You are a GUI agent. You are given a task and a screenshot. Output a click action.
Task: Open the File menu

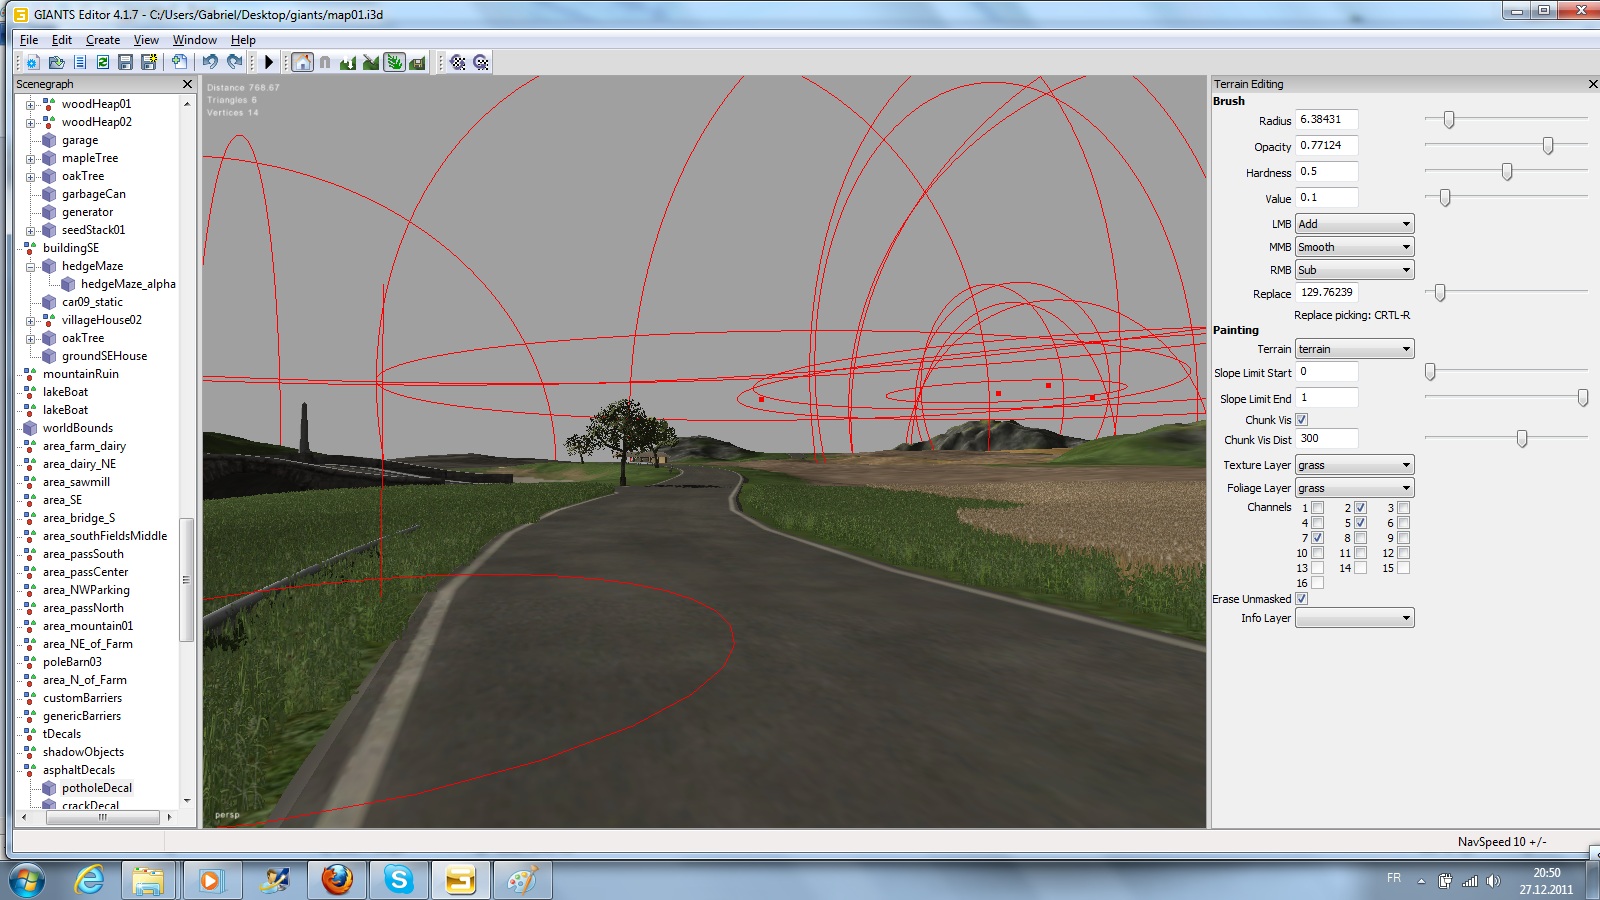(x=29, y=40)
